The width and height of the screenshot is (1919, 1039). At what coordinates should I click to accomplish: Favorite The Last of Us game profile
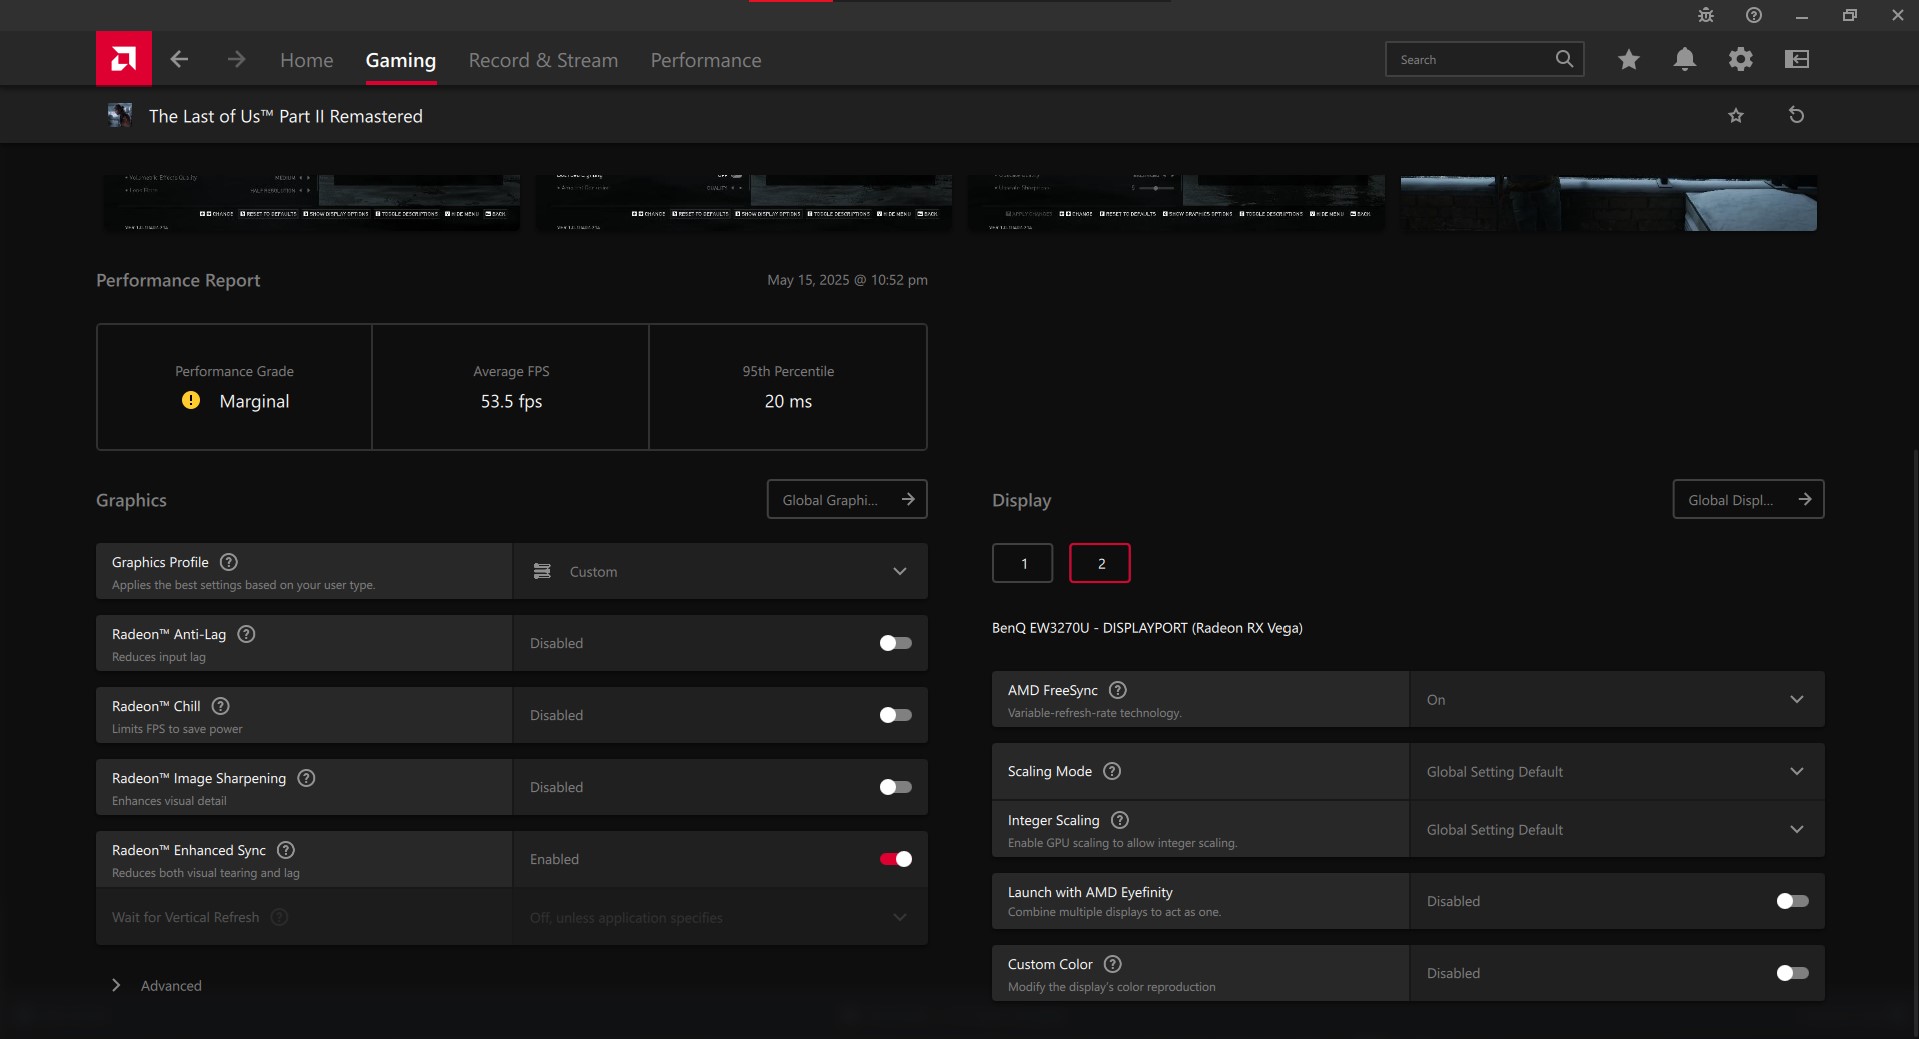point(1736,115)
